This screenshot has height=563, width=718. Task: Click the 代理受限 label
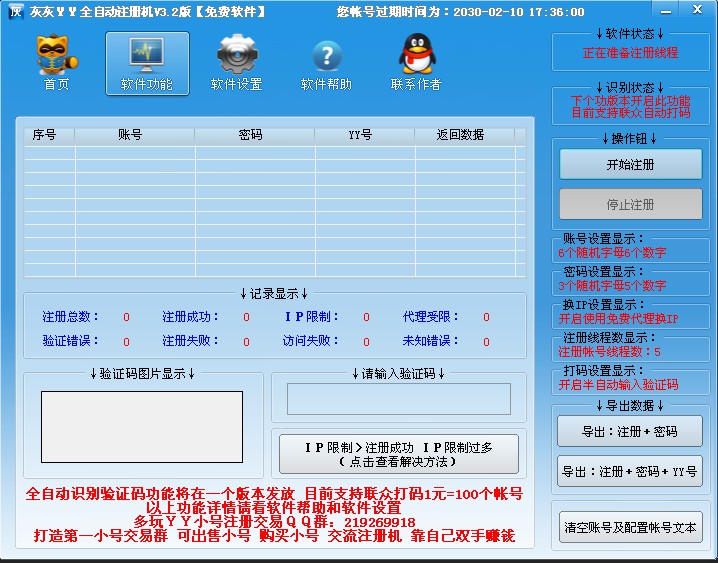[x=430, y=316]
